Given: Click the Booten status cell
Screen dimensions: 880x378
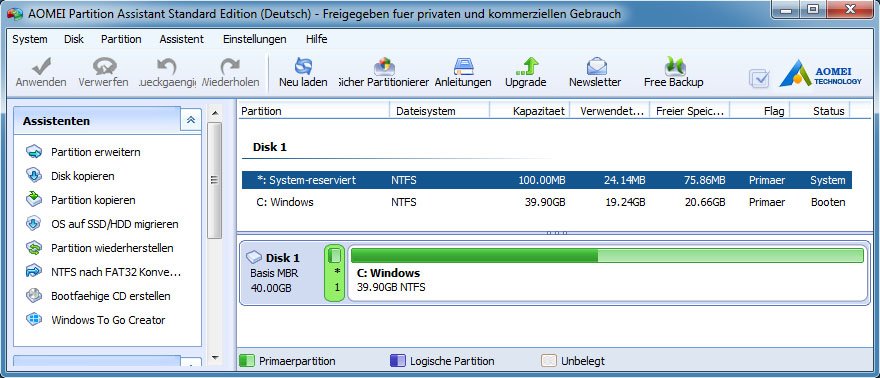Looking at the screenshot, I should pyautogui.click(x=828, y=202).
